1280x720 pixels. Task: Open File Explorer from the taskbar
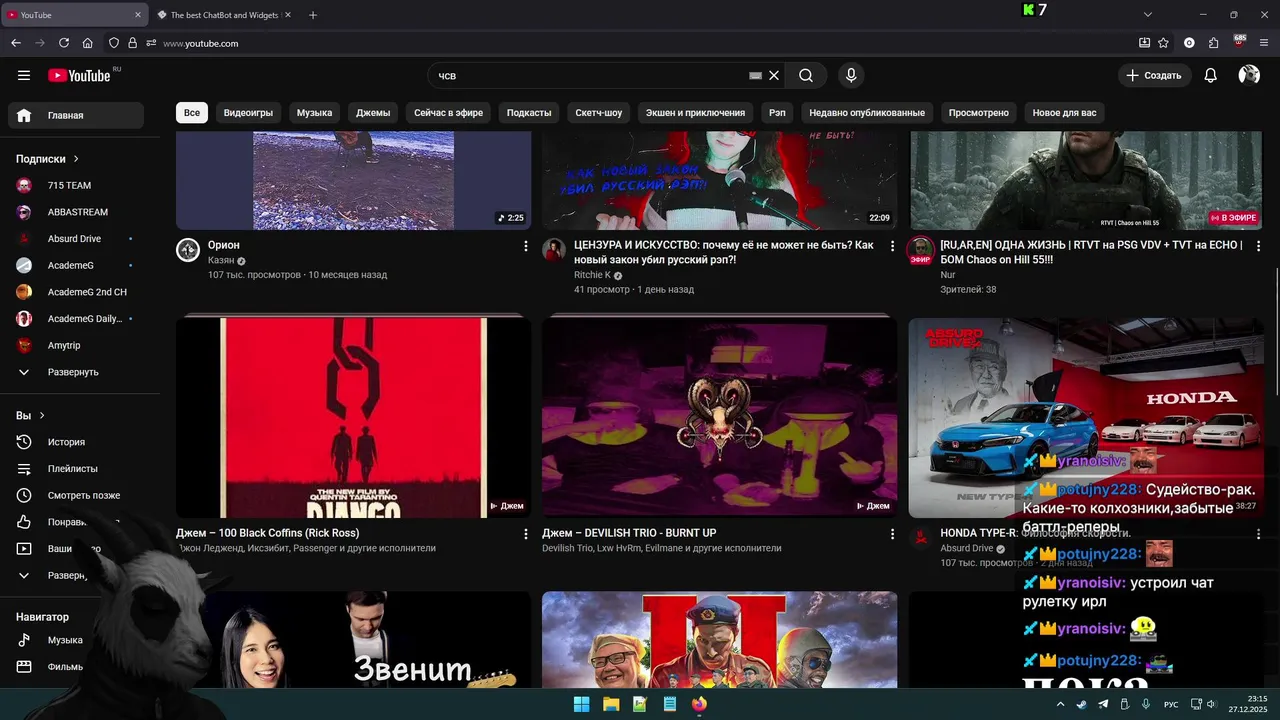click(611, 704)
